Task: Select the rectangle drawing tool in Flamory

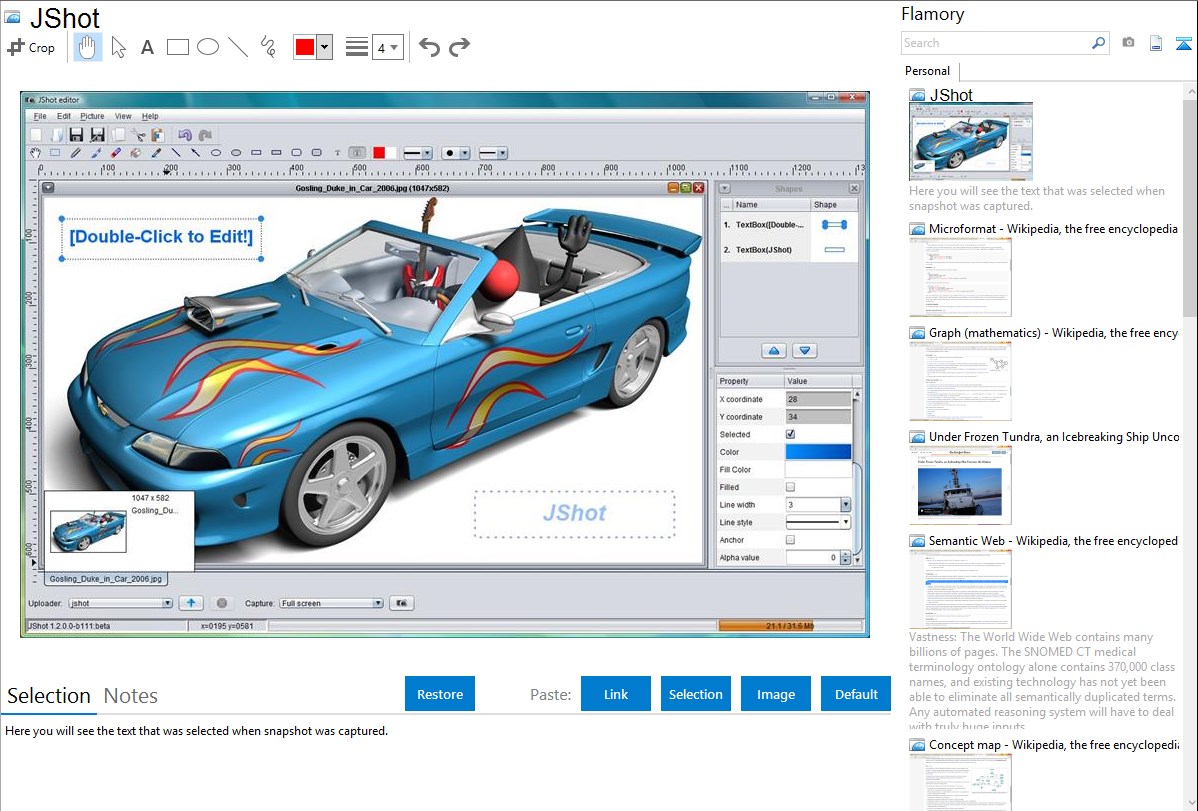Action: (178, 47)
